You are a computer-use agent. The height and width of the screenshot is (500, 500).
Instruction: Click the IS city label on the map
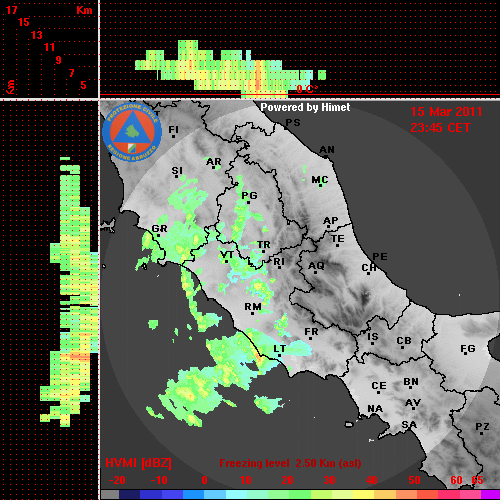click(373, 337)
